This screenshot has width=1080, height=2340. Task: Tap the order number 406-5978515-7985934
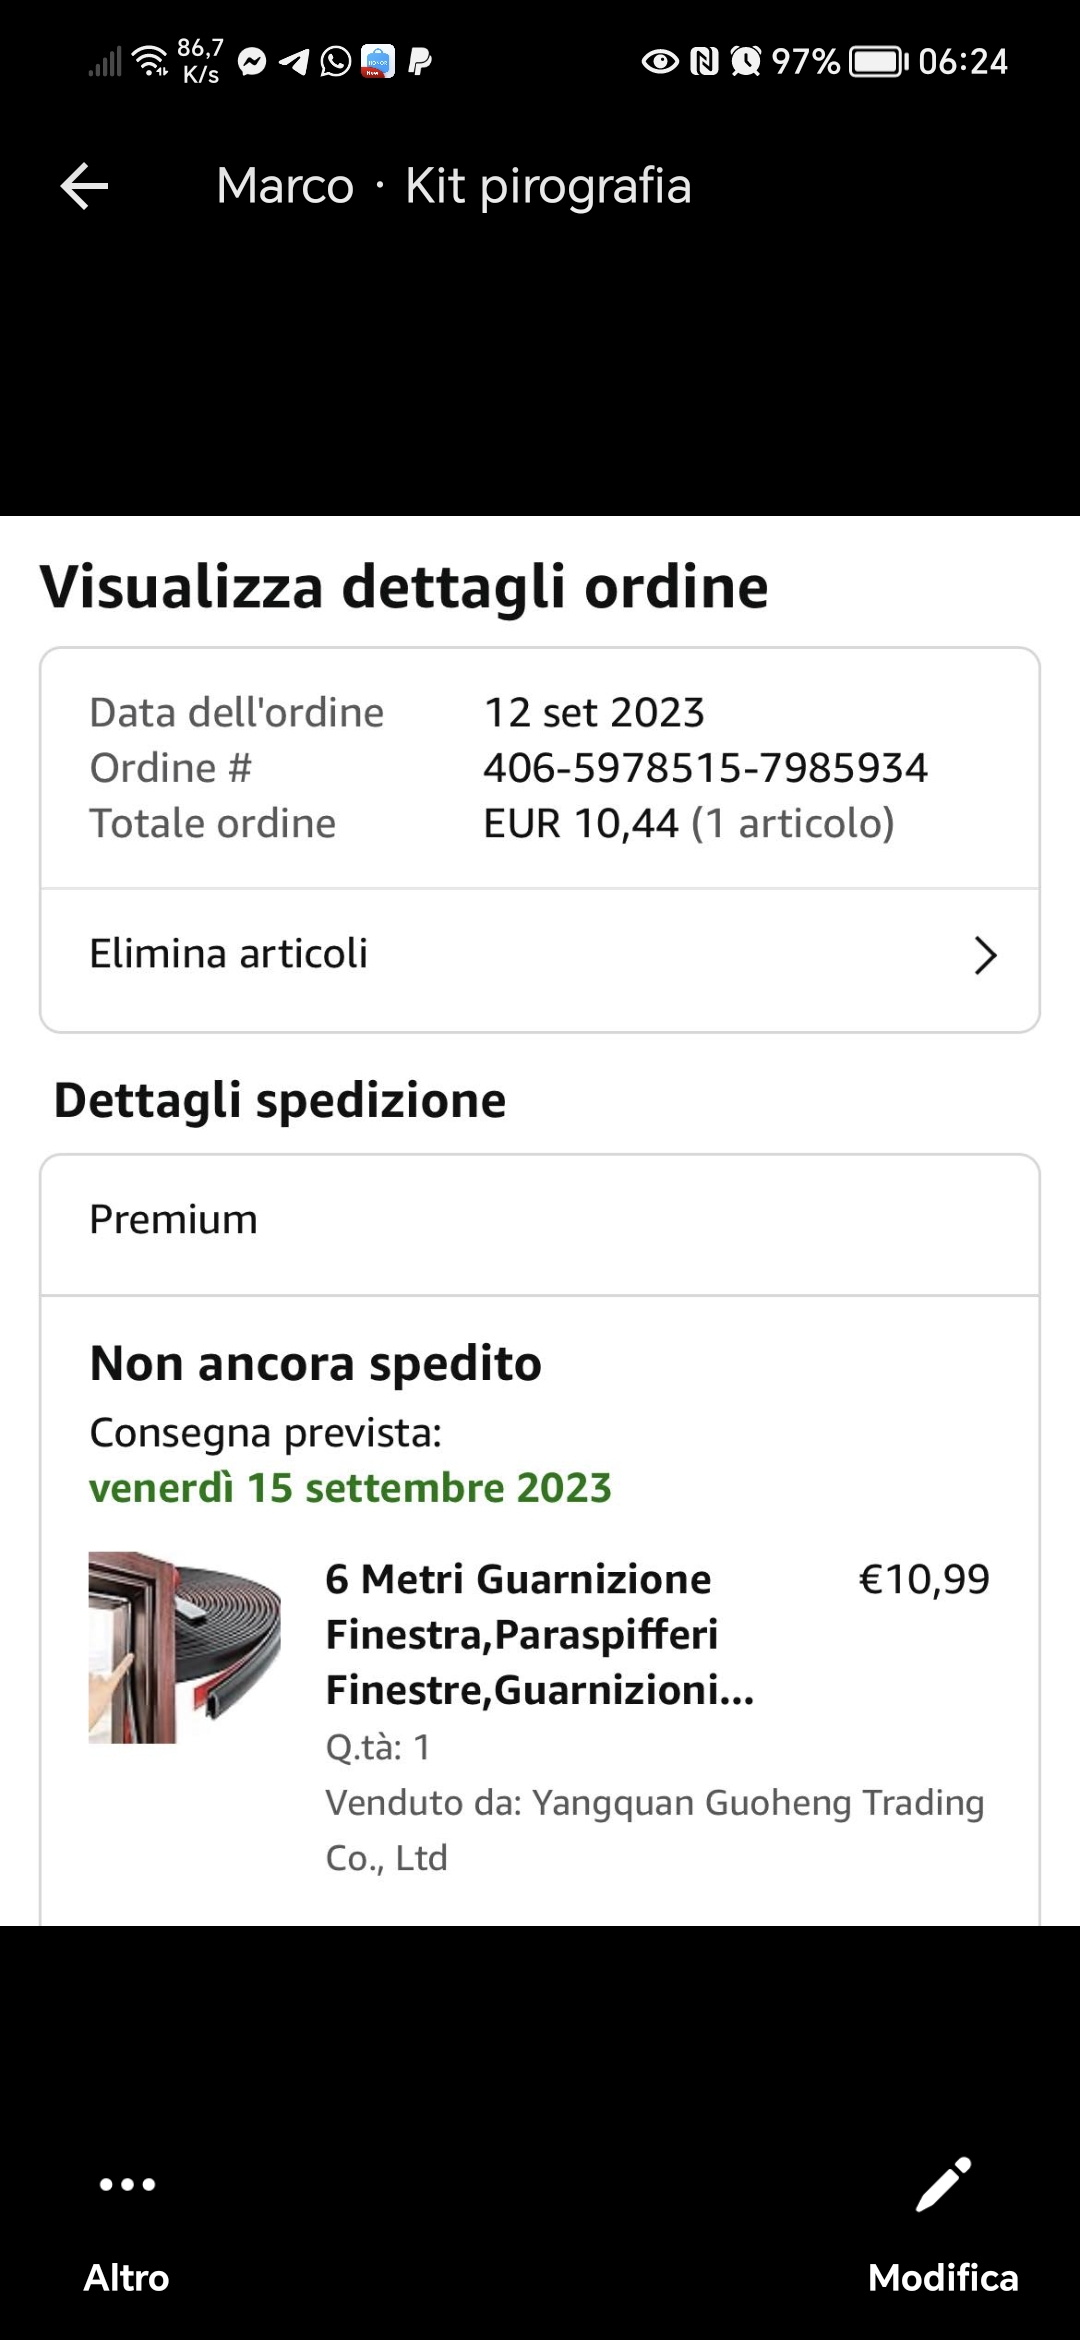[705, 768]
